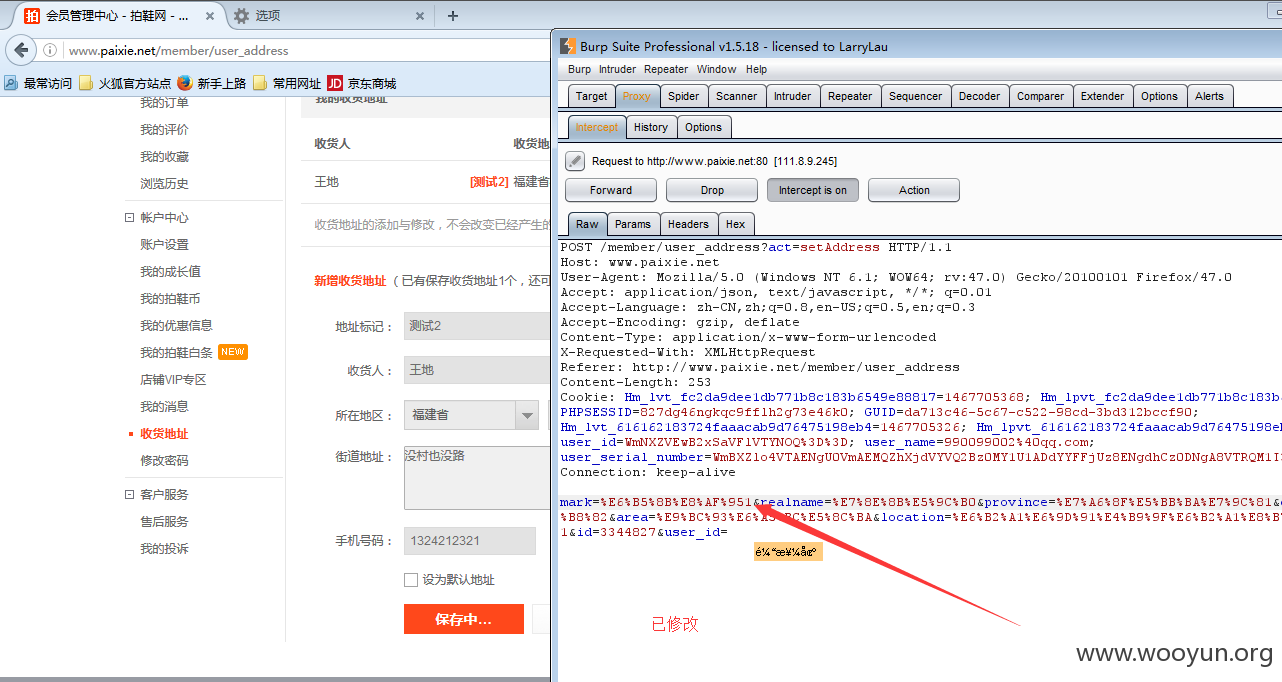Open the Action button menu
Screen dimensions: 1282x682
(914, 190)
